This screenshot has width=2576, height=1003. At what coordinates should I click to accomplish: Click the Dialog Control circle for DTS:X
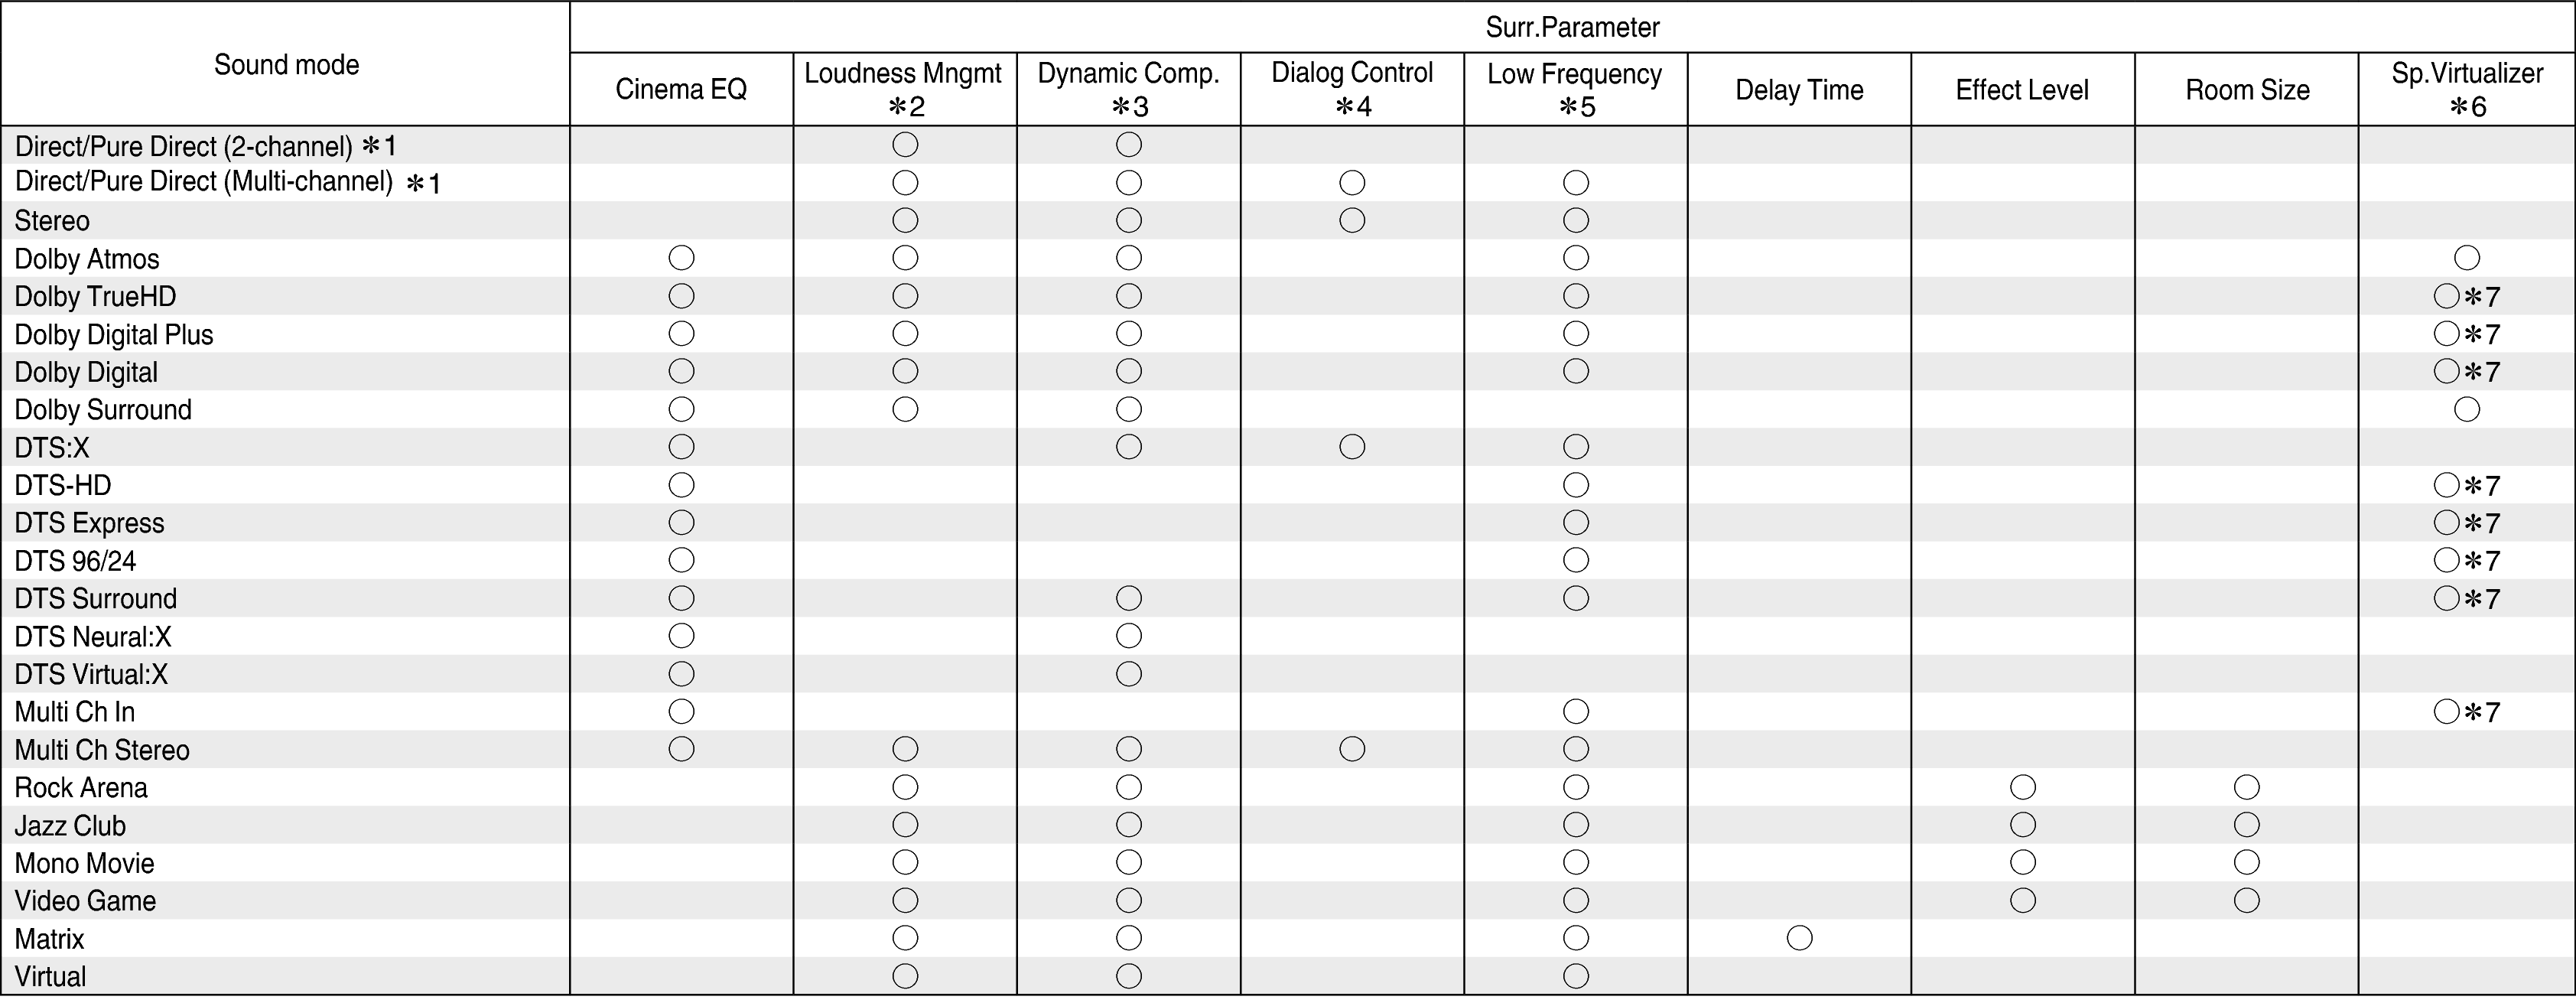click(1352, 447)
